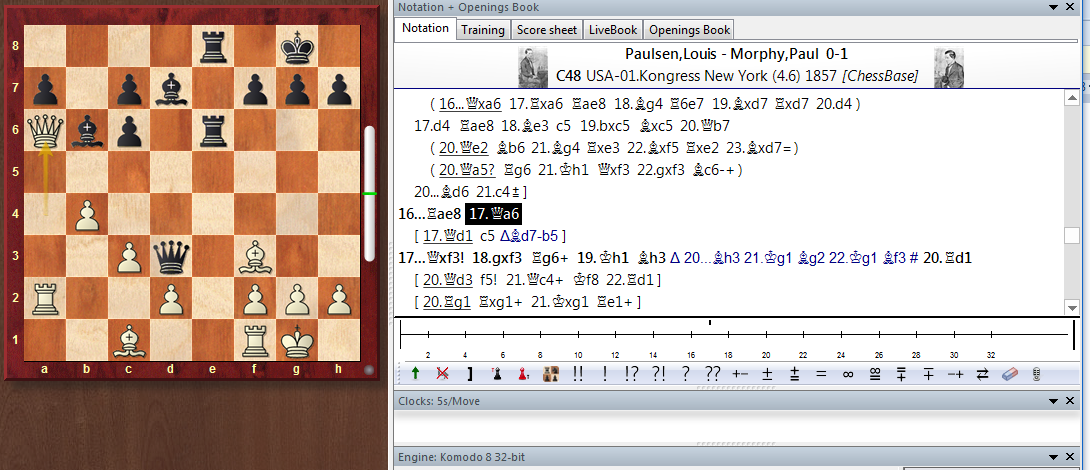This screenshot has width=1090, height=470.
Task: Click the red delete variation icon
Action: (x=442, y=373)
